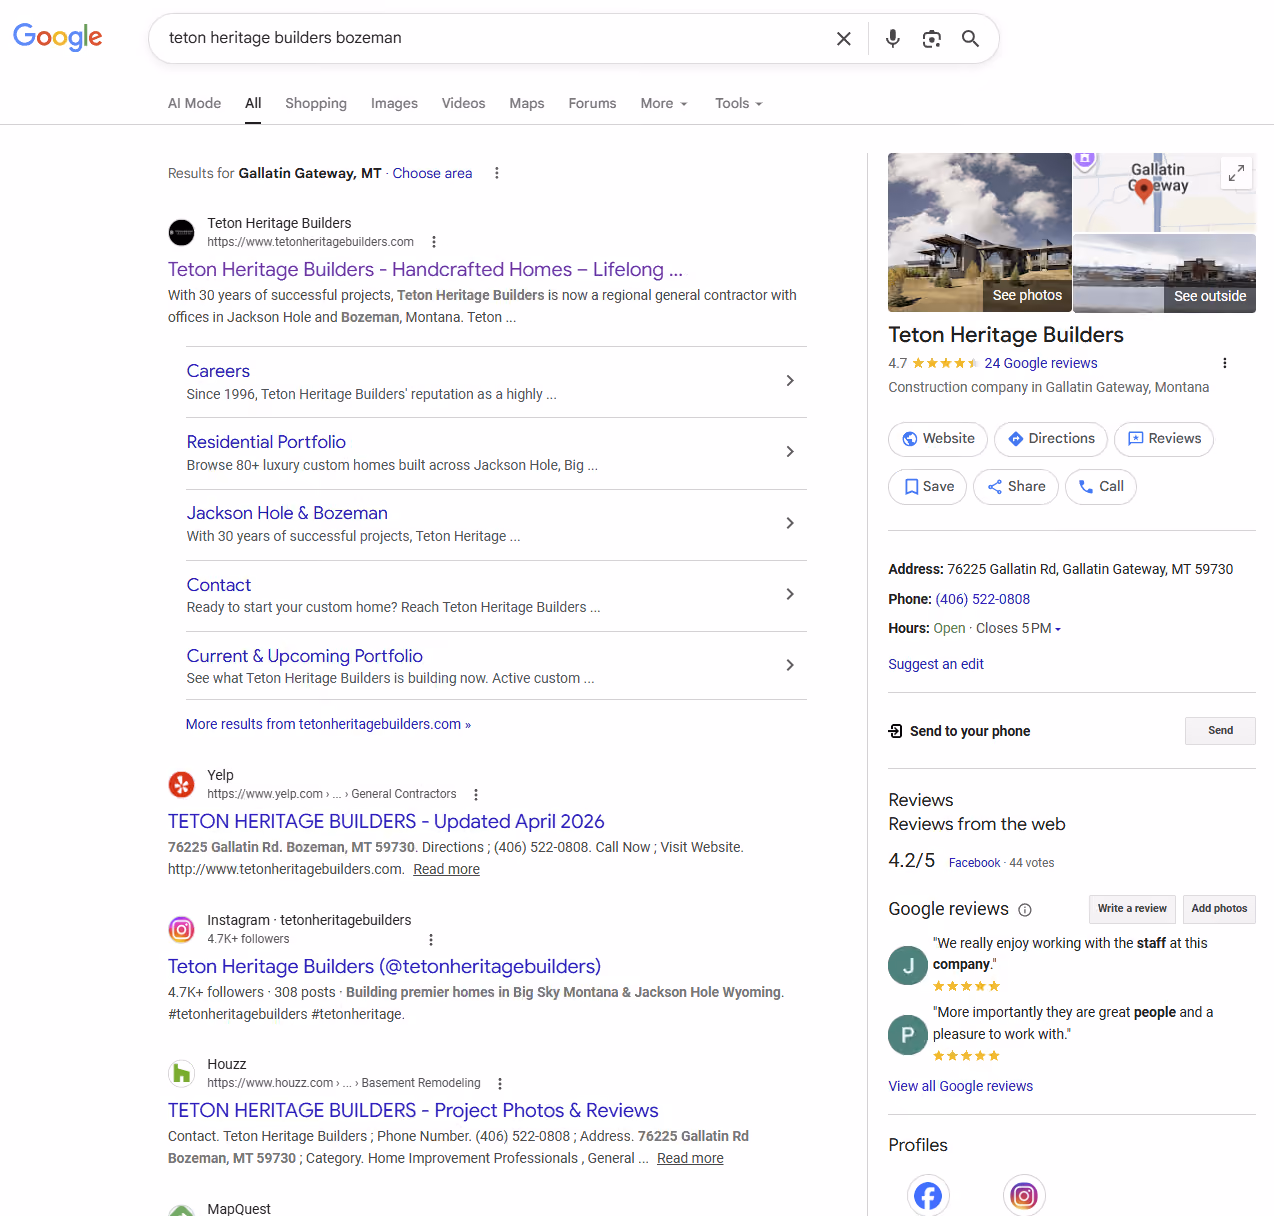
Task: Click the Yelp favicon
Action: coord(181,784)
